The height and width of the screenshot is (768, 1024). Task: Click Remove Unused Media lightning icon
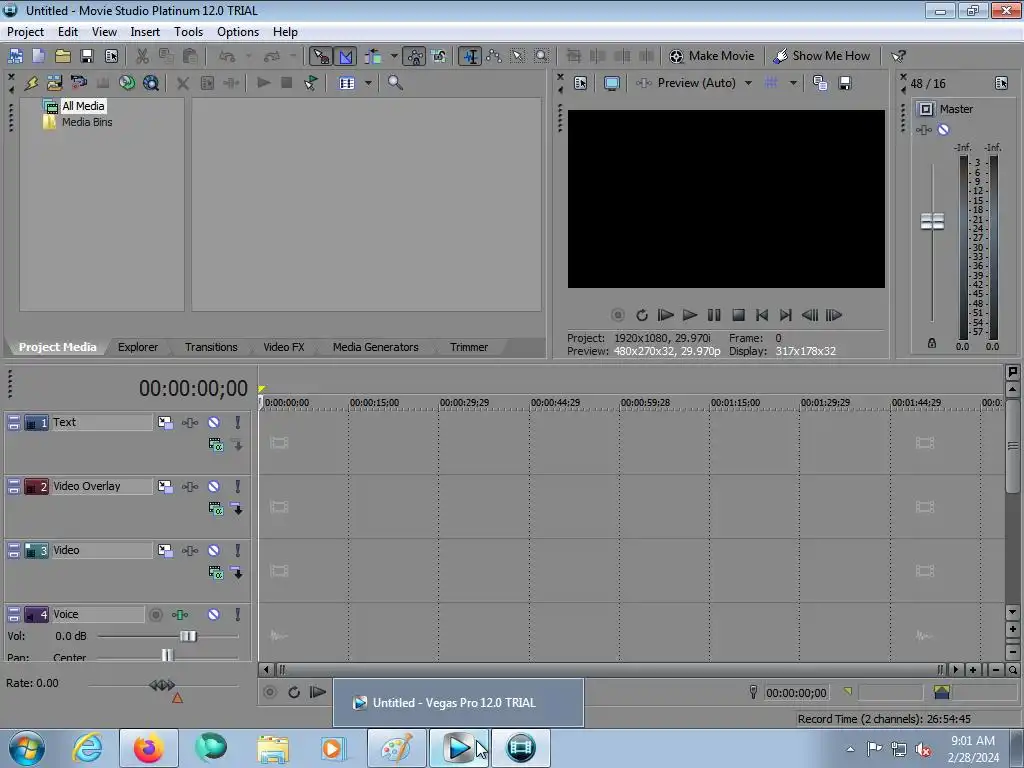point(31,83)
